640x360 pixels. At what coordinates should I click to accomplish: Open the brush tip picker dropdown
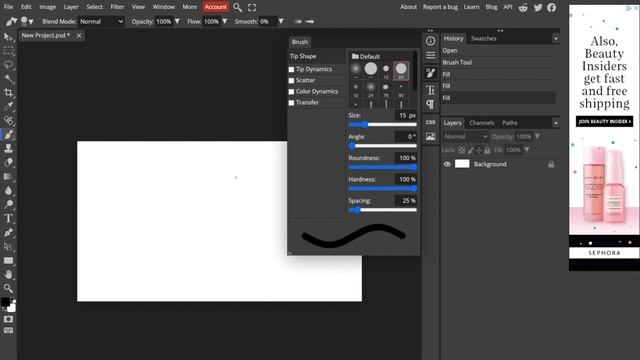[x=27, y=21]
